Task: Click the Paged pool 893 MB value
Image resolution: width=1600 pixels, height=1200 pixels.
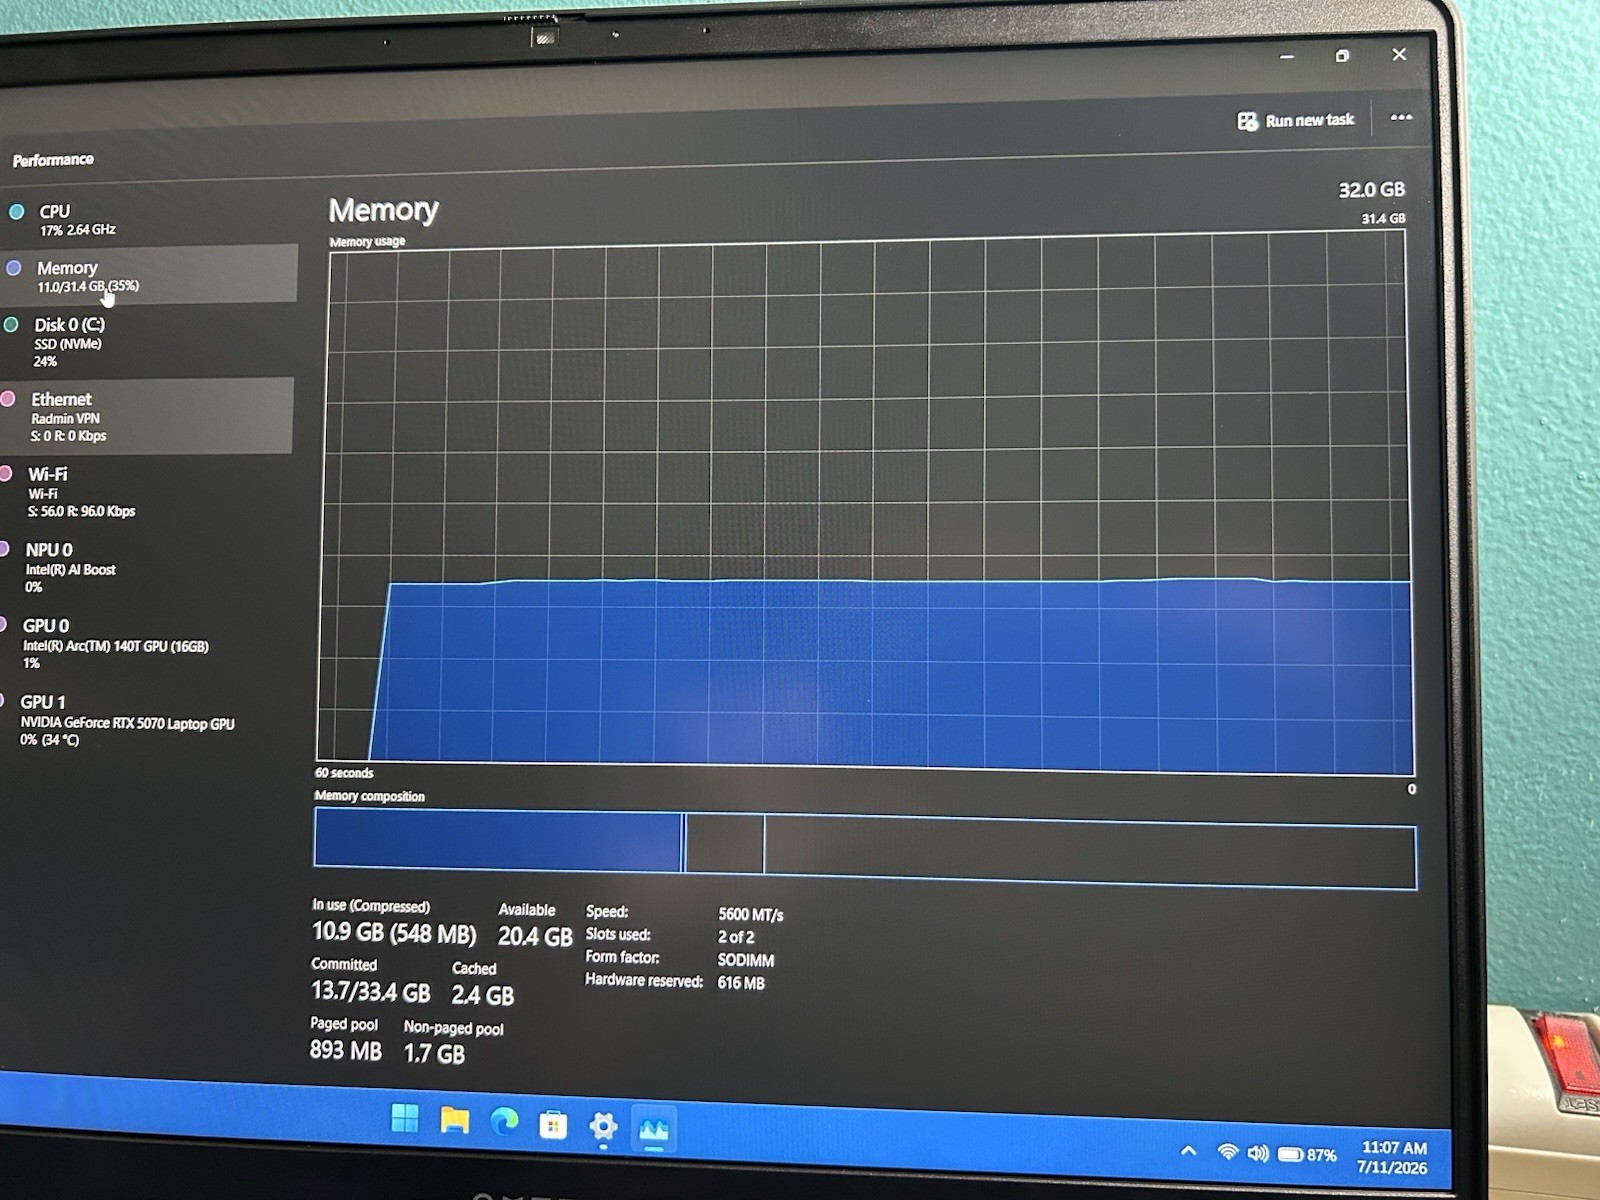Action: 345,1050
